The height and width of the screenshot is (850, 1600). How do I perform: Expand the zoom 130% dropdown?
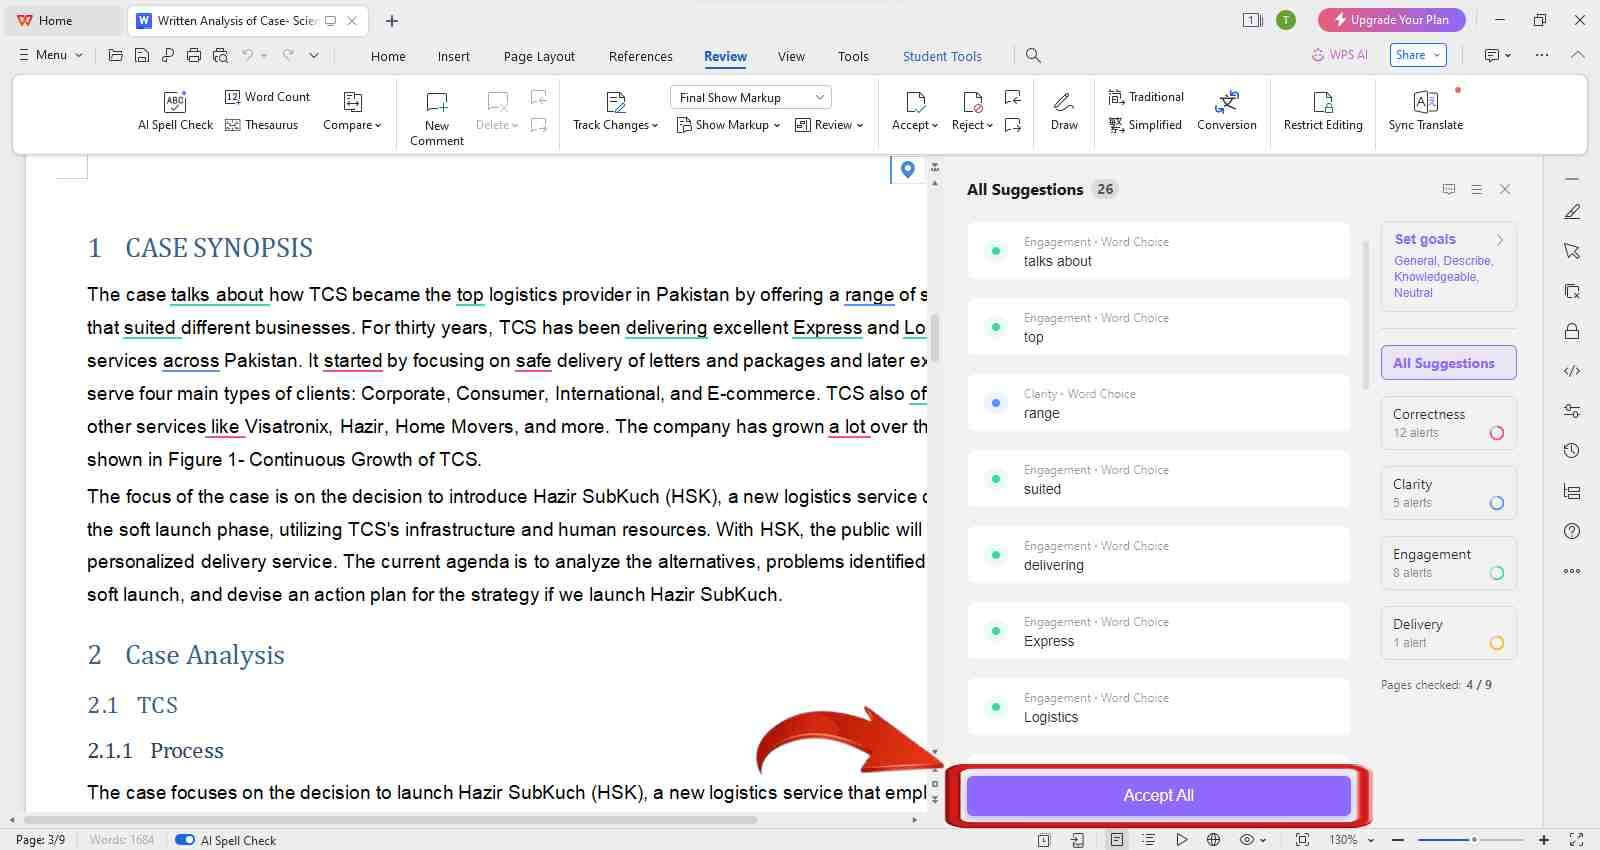(1371, 840)
